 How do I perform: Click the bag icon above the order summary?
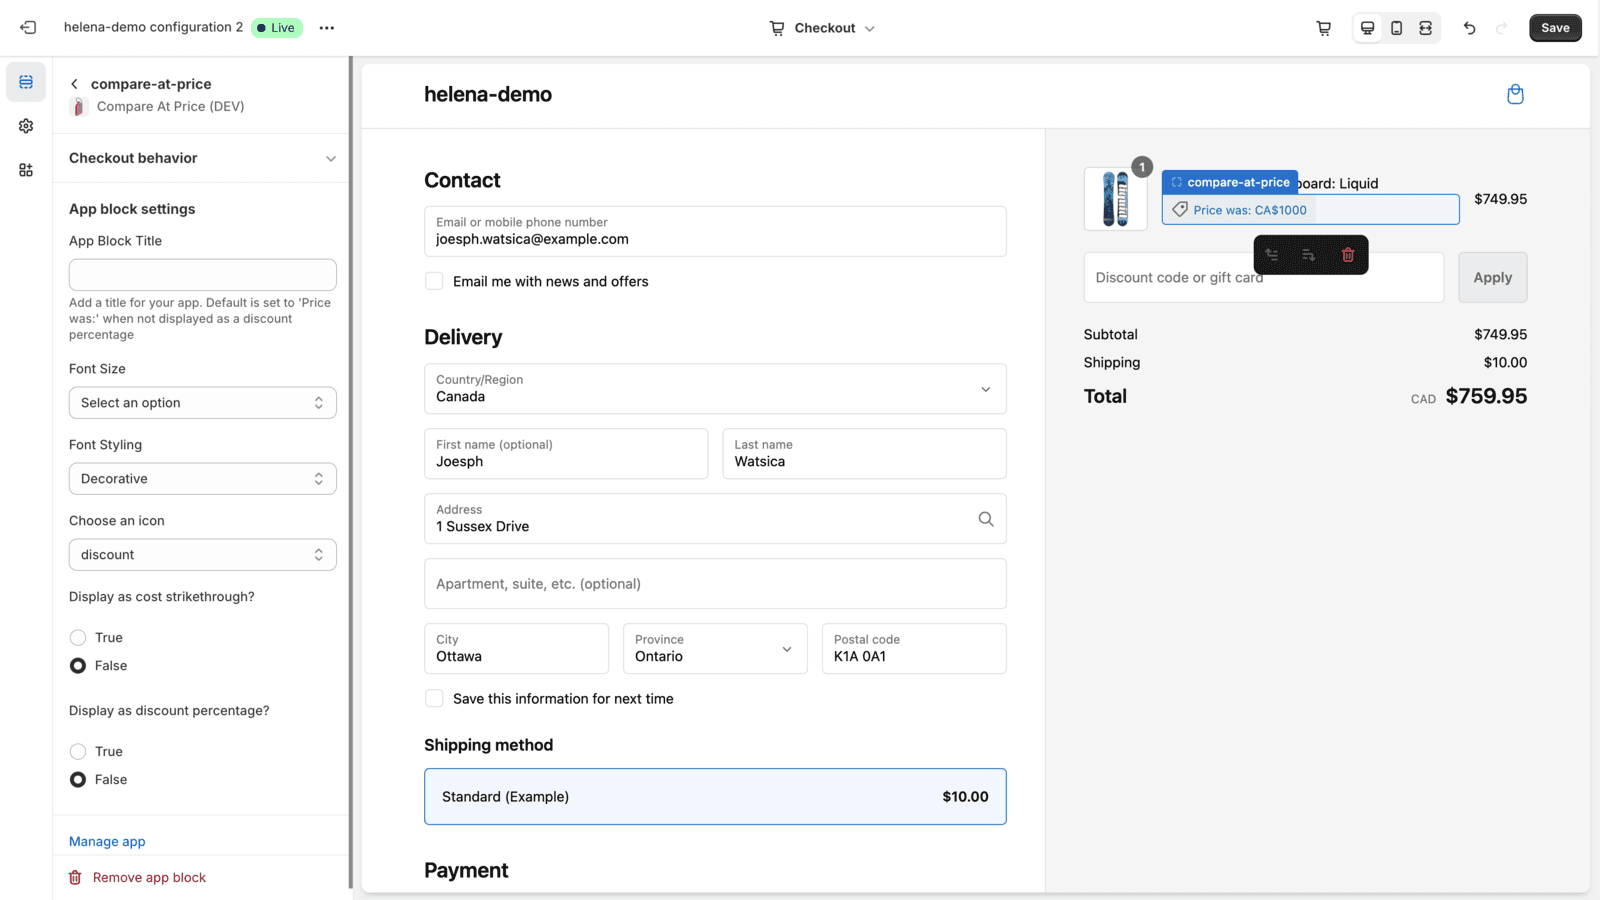tap(1515, 94)
